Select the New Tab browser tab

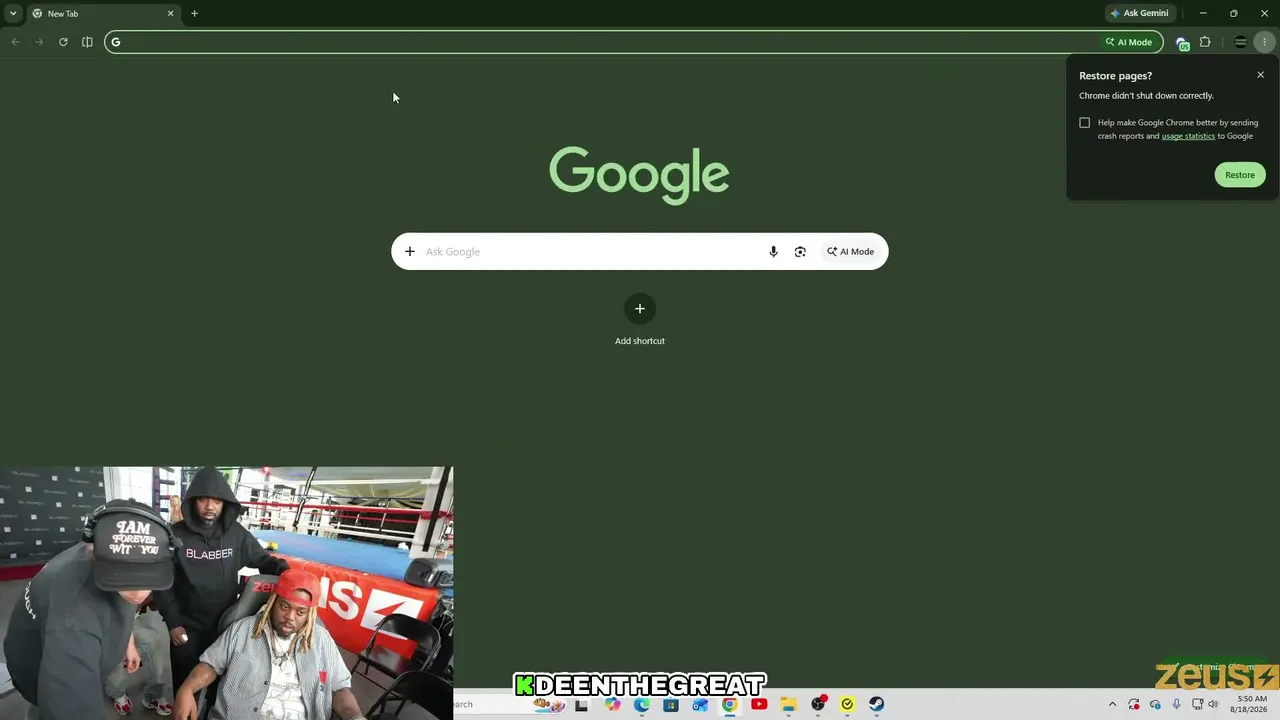tap(103, 14)
